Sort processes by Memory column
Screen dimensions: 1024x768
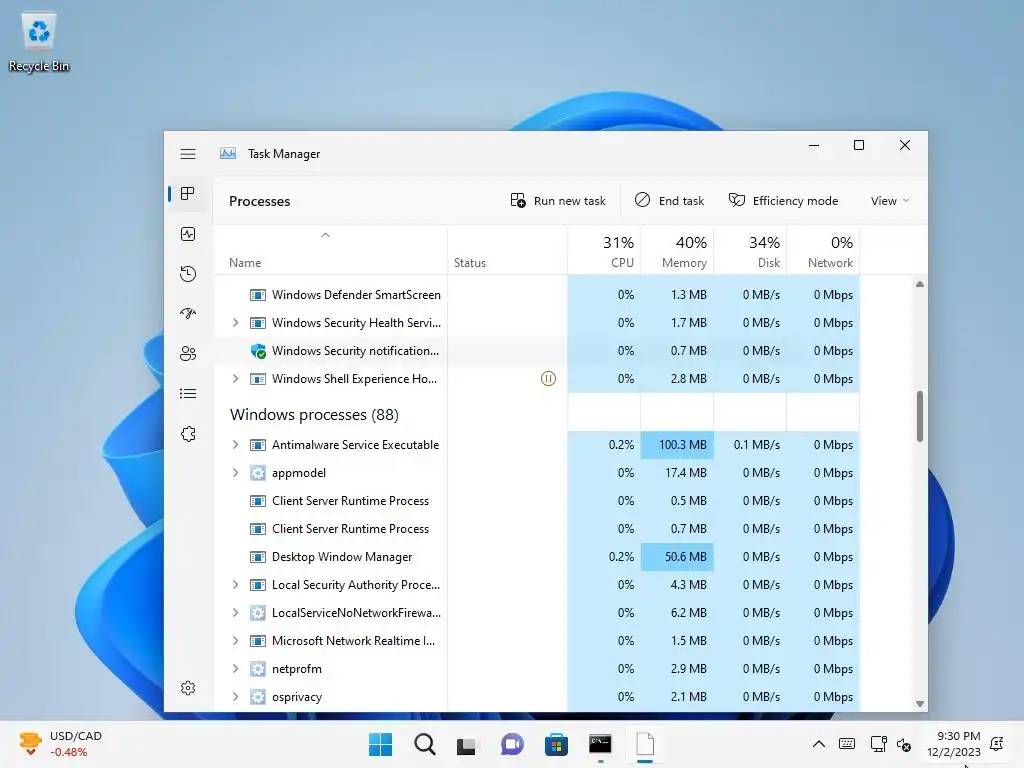click(x=677, y=251)
